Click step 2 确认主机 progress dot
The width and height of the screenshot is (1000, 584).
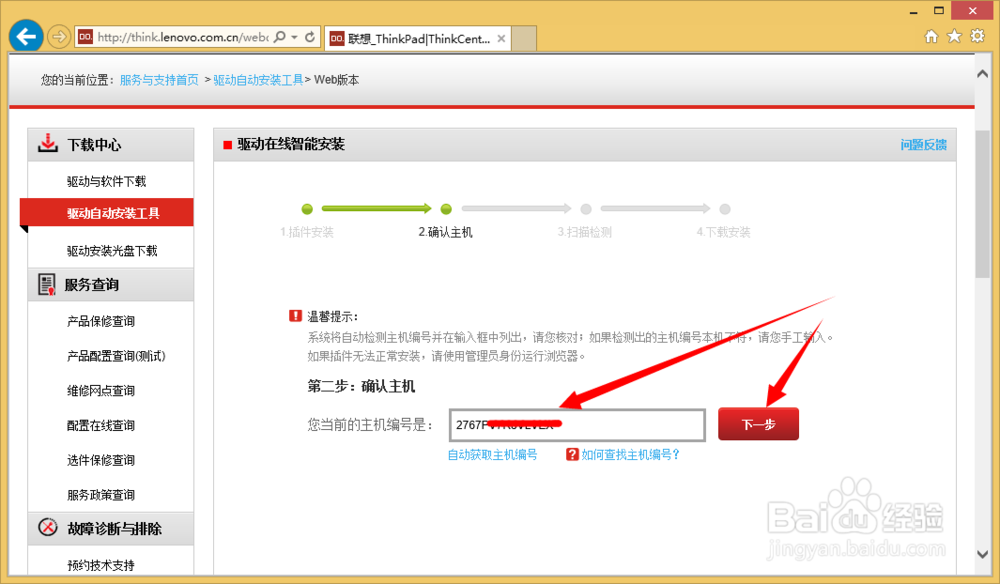click(446, 208)
